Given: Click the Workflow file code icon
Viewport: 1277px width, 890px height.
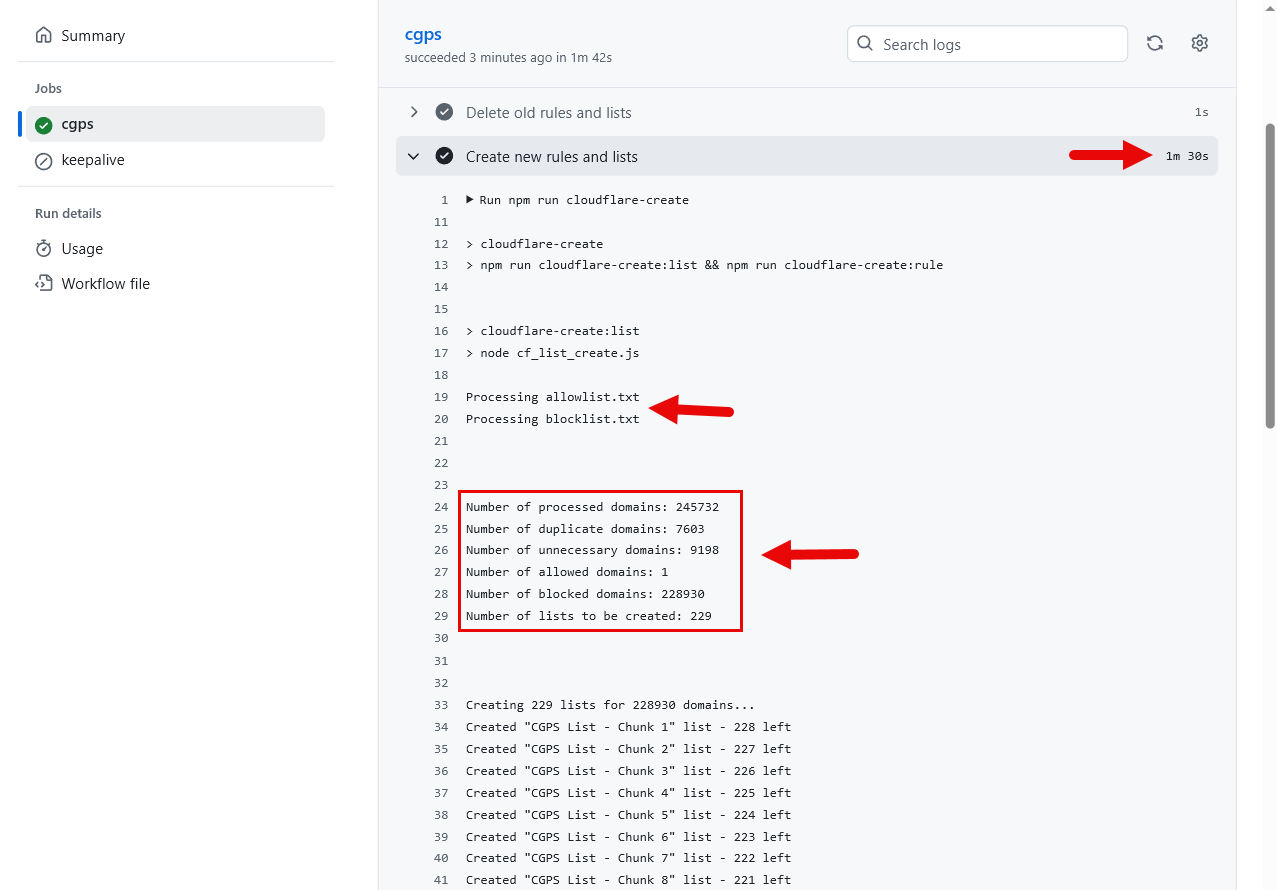Looking at the screenshot, I should (x=44, y=284).
